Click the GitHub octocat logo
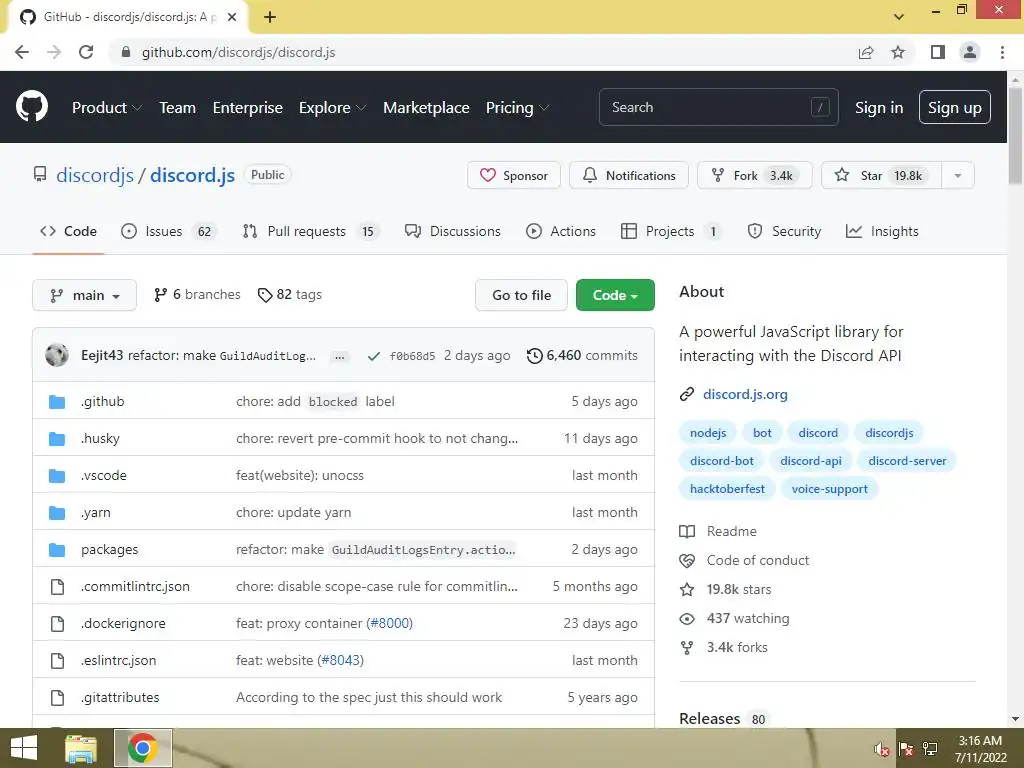Image resolution: width=1024 pixels, height=768 pixels. point(31,107)
